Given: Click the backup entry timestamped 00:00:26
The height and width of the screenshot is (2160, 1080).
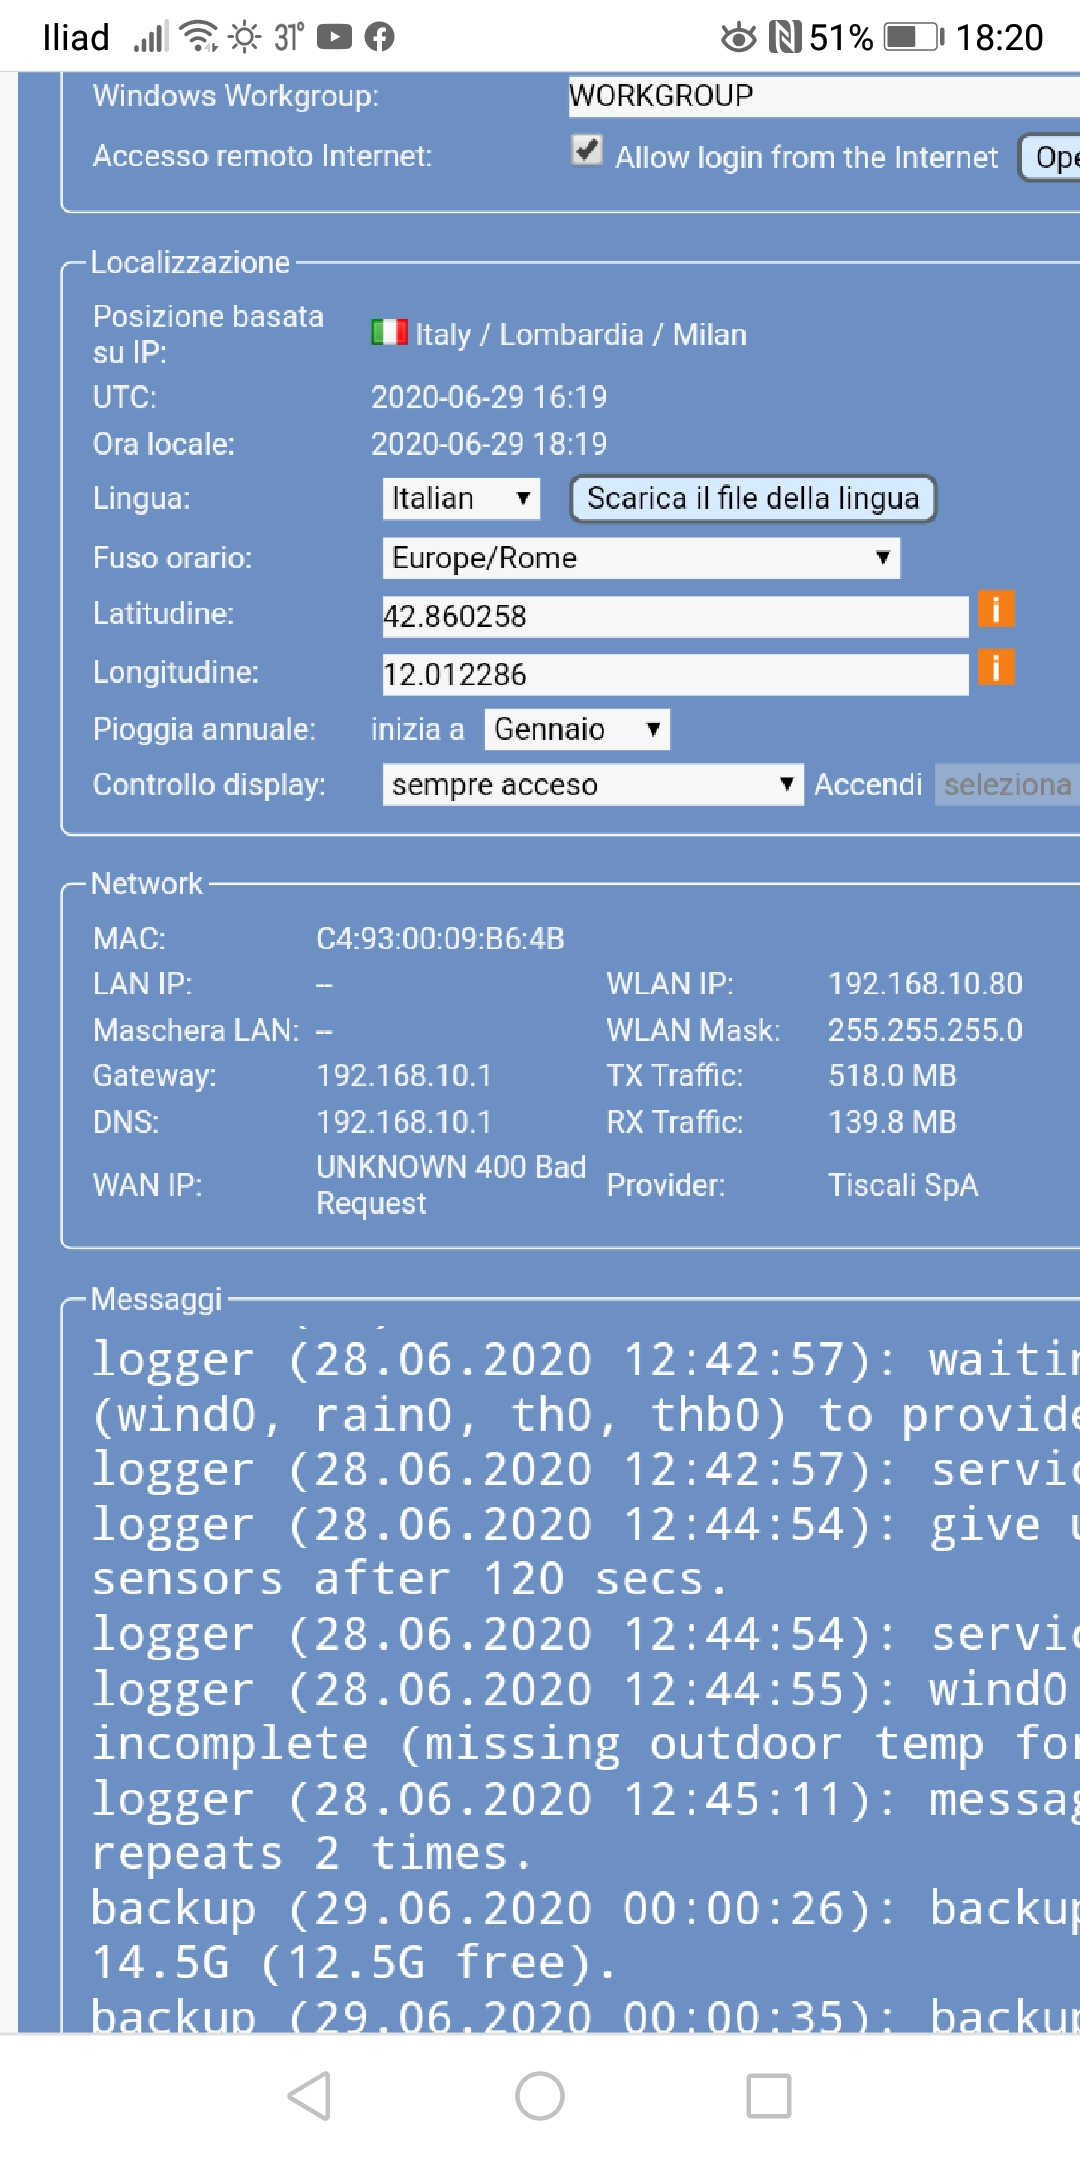Looking at the screenshot, I should click(585, 1908).
